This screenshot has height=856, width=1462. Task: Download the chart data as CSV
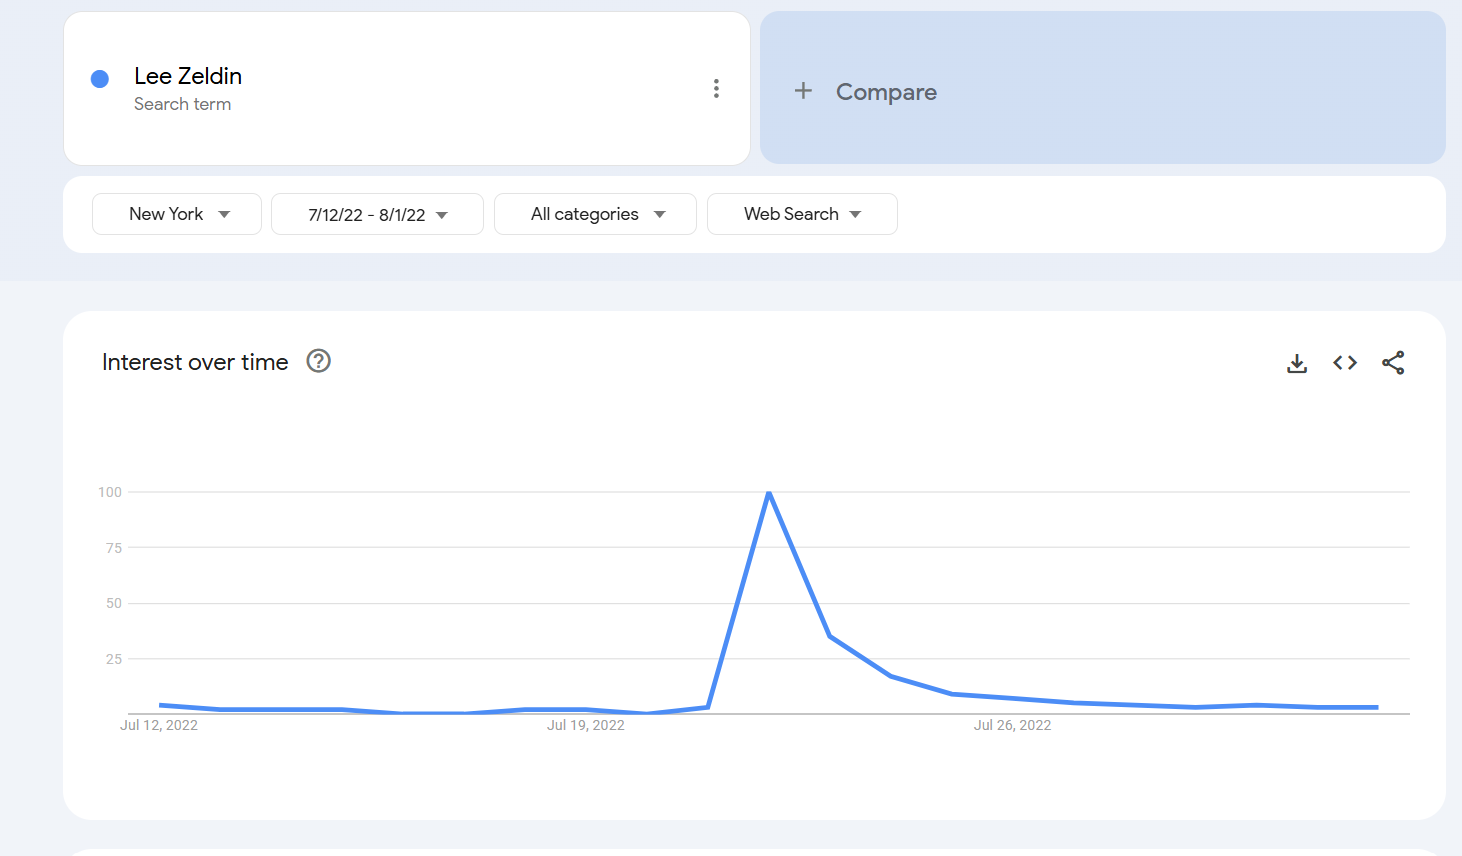click(1297, 363)
